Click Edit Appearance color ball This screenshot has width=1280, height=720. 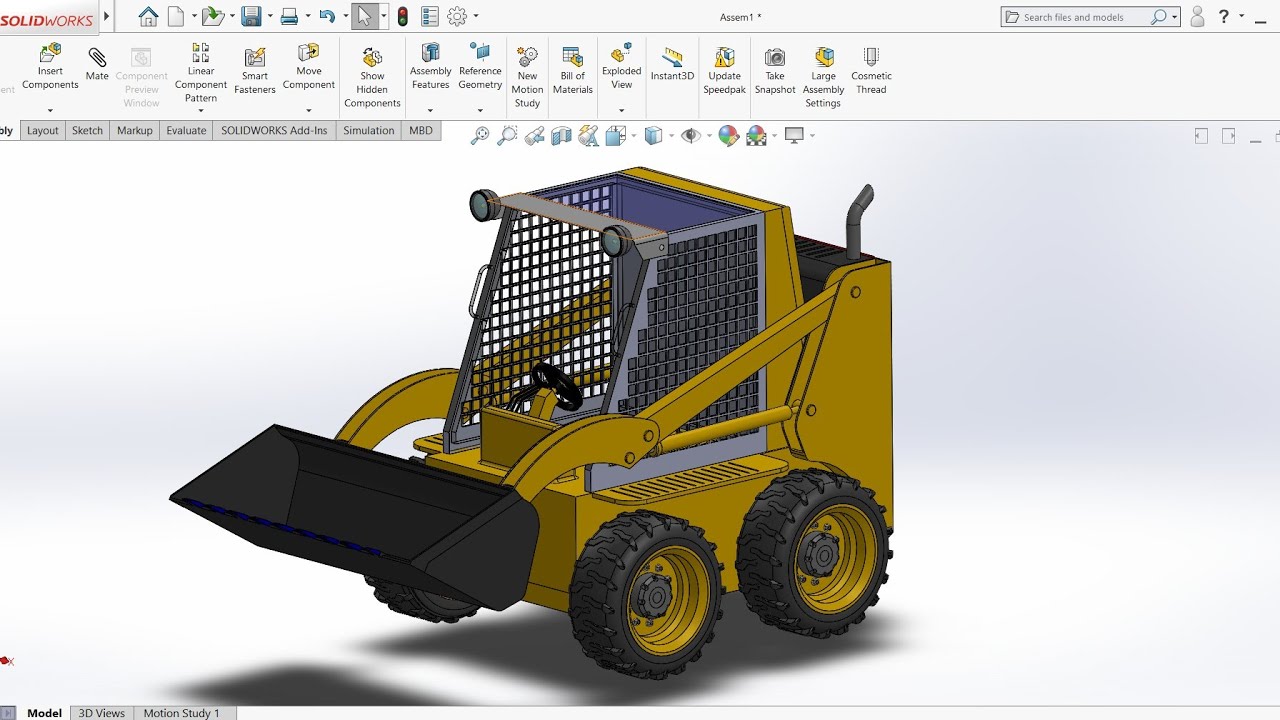(728, 136)
